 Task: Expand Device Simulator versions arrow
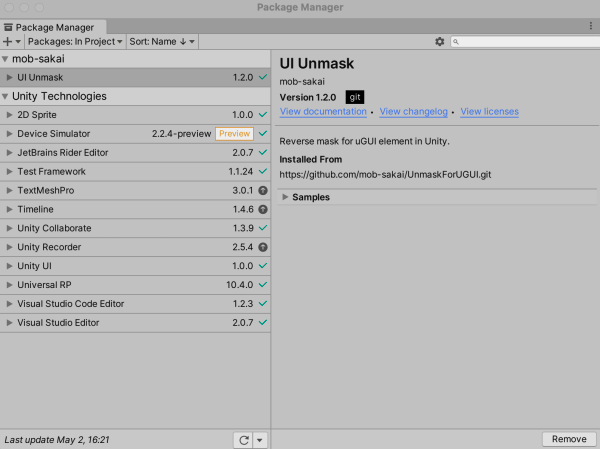10,134
